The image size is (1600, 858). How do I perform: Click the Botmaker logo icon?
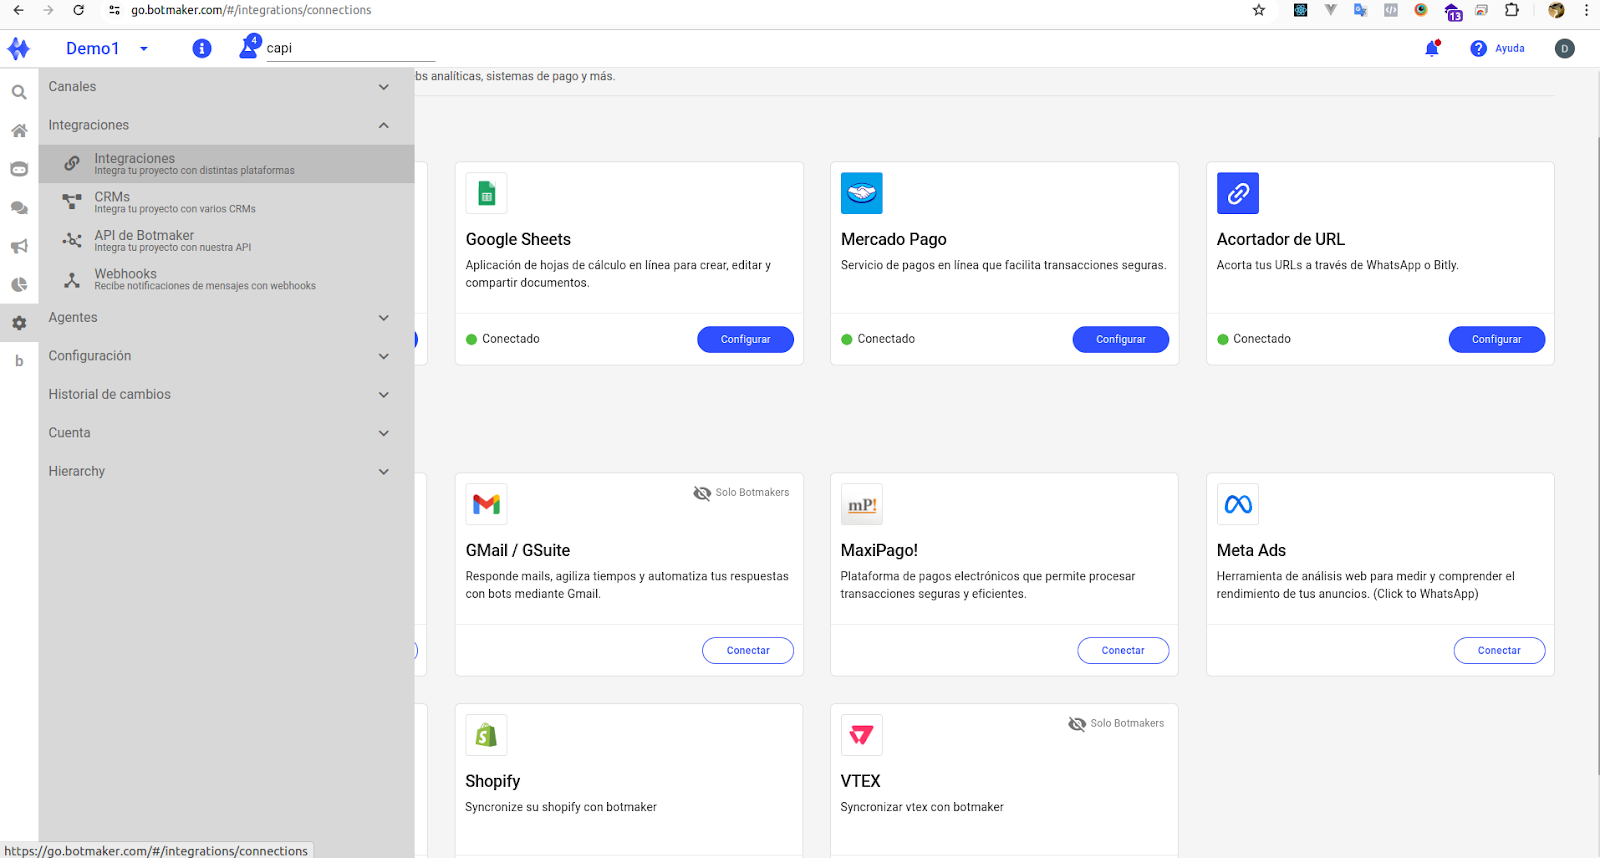[18, 48]
